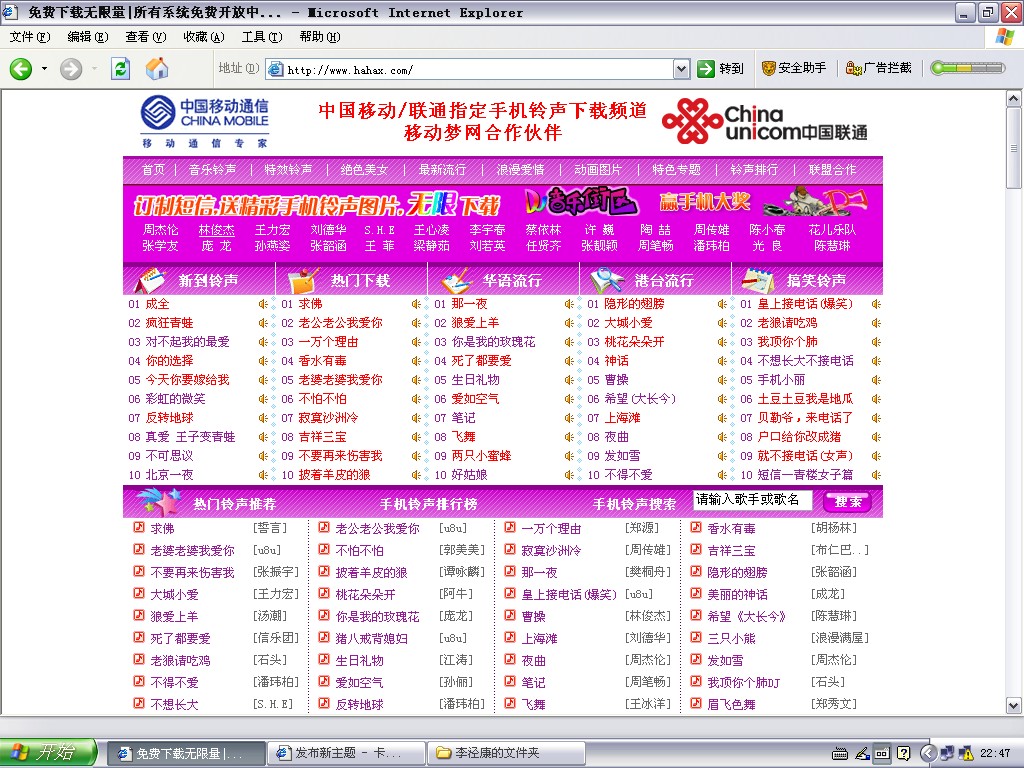1024x768 pixels.
Task: Click the music note icon beside 那一夜
Action: [x=510, y=571]
